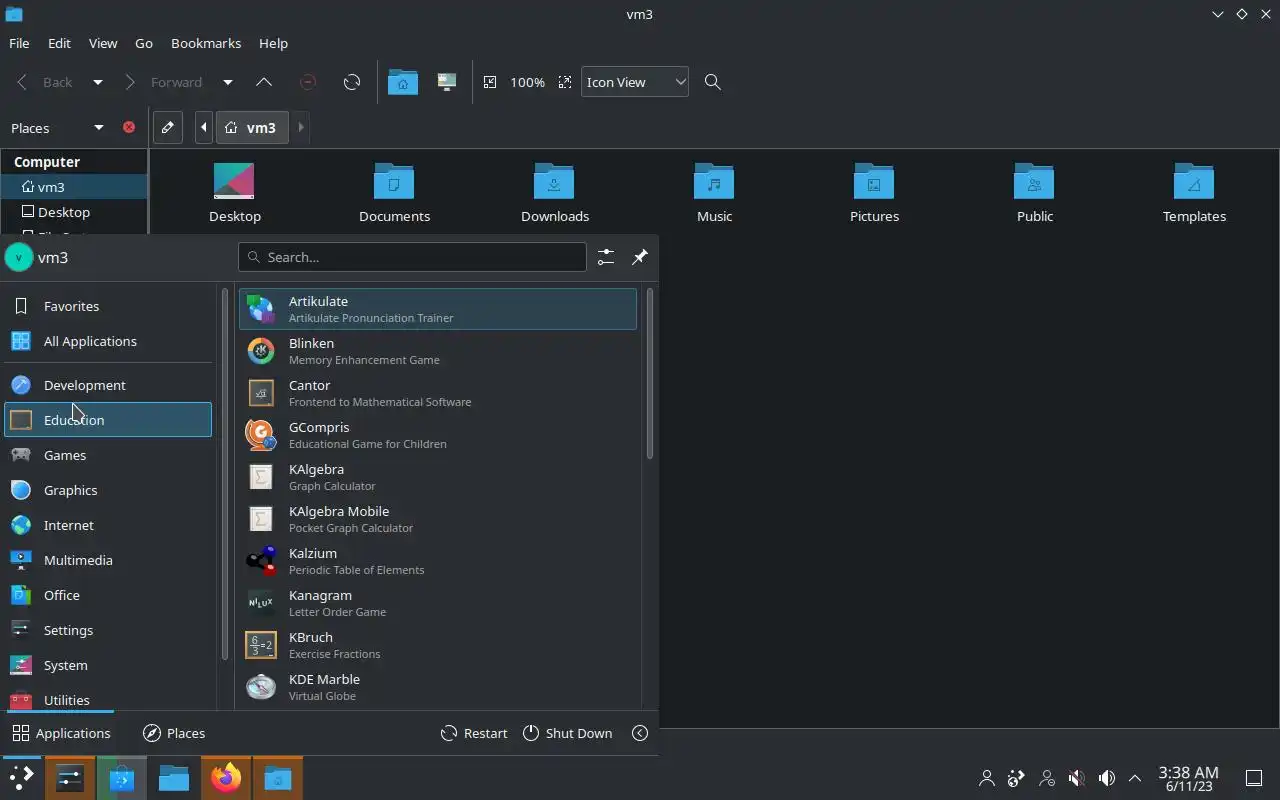
Task: Click the launcher Search field
Action: pos(412,257)
